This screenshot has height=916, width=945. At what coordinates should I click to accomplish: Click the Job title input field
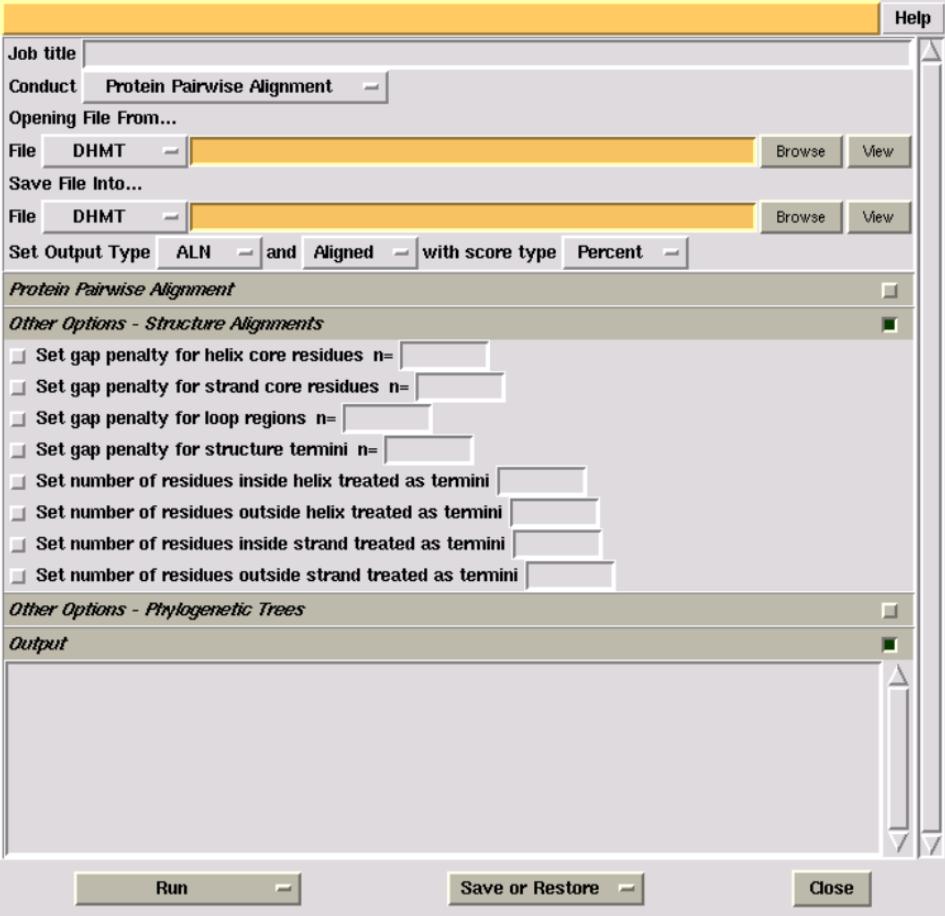pyautogui.click(x=496, y=54)
